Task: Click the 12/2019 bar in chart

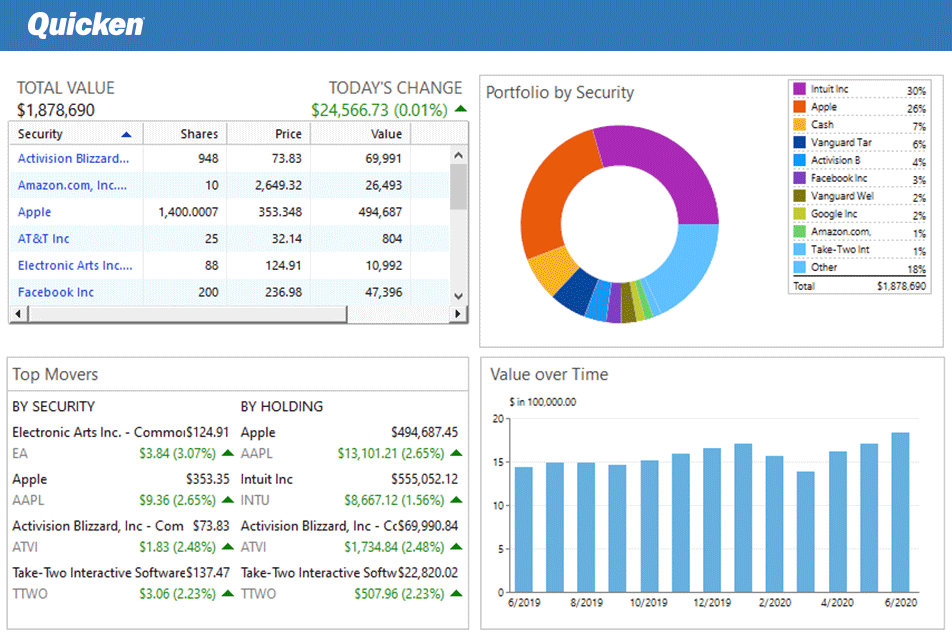Action: pos(712,520)
